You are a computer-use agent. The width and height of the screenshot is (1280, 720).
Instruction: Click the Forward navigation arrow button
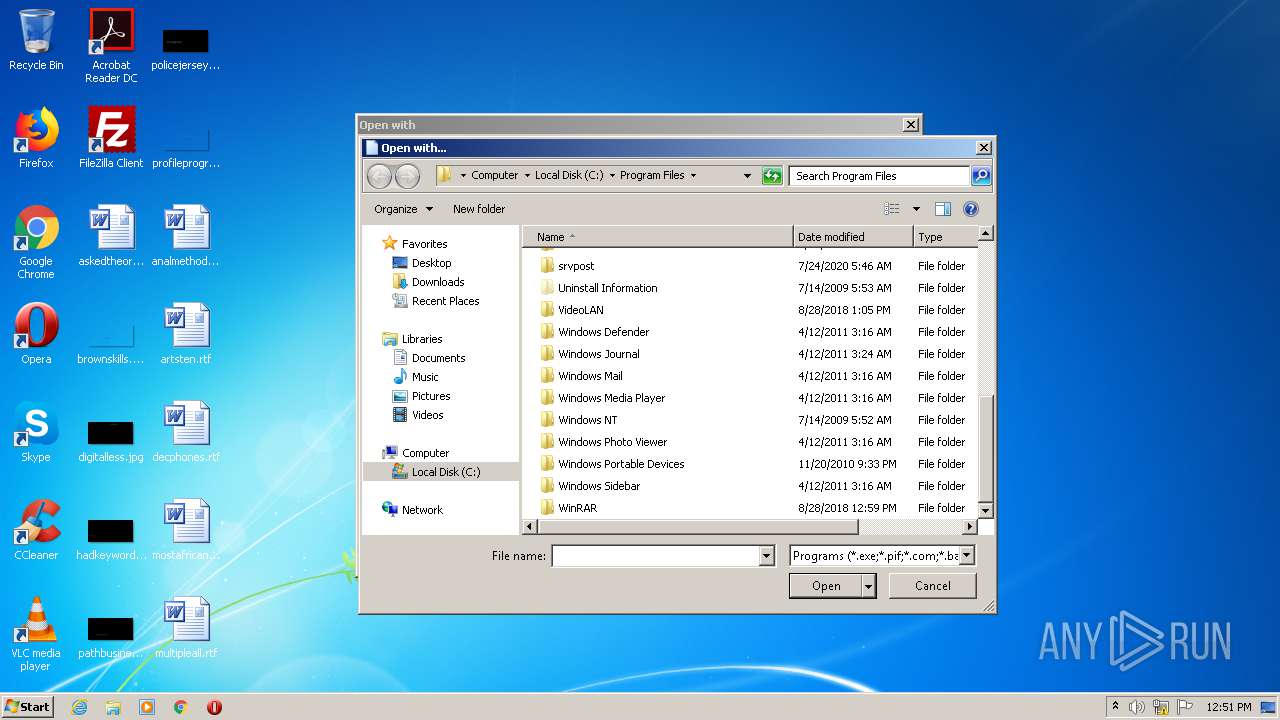click(x=407, y=176)
